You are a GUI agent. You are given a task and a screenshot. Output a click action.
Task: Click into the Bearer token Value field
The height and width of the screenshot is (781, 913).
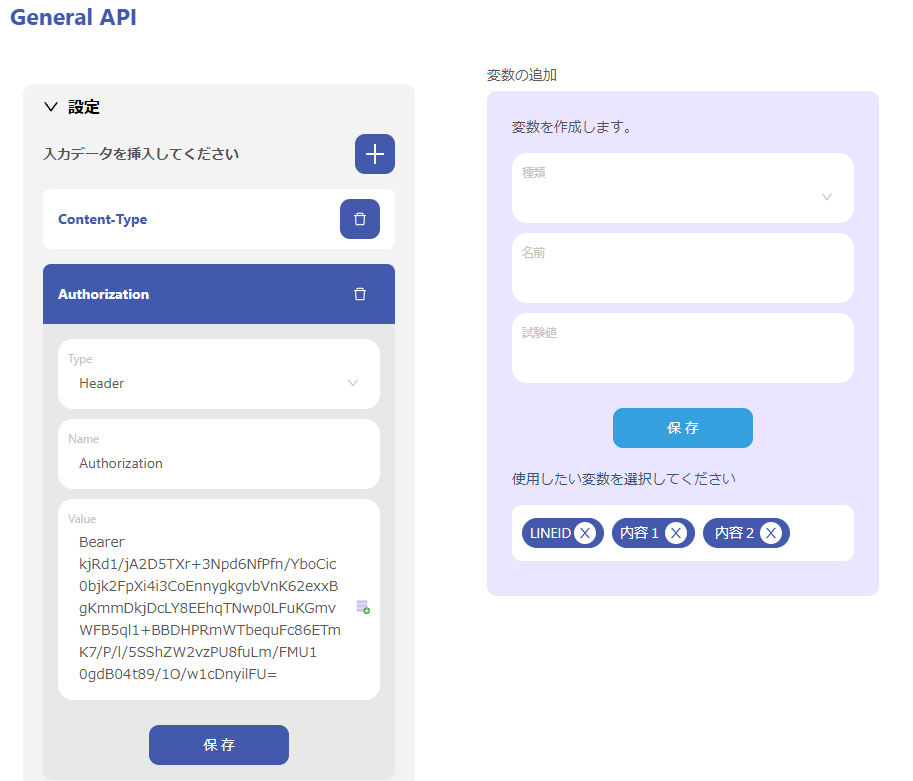(x=219, y=599)
